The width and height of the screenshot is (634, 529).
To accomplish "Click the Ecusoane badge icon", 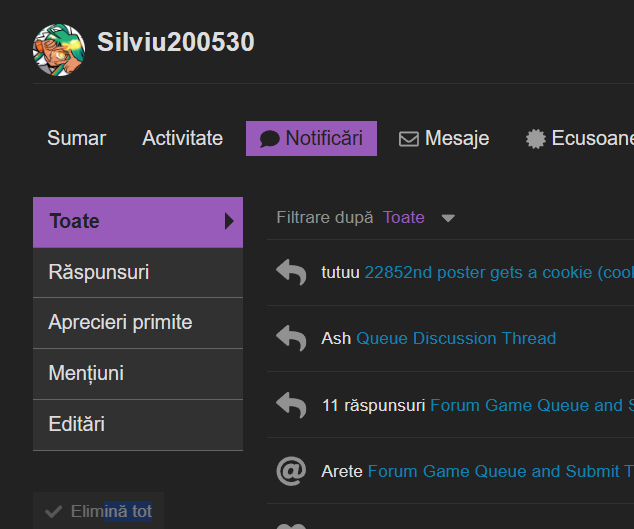I will [536, 139].
